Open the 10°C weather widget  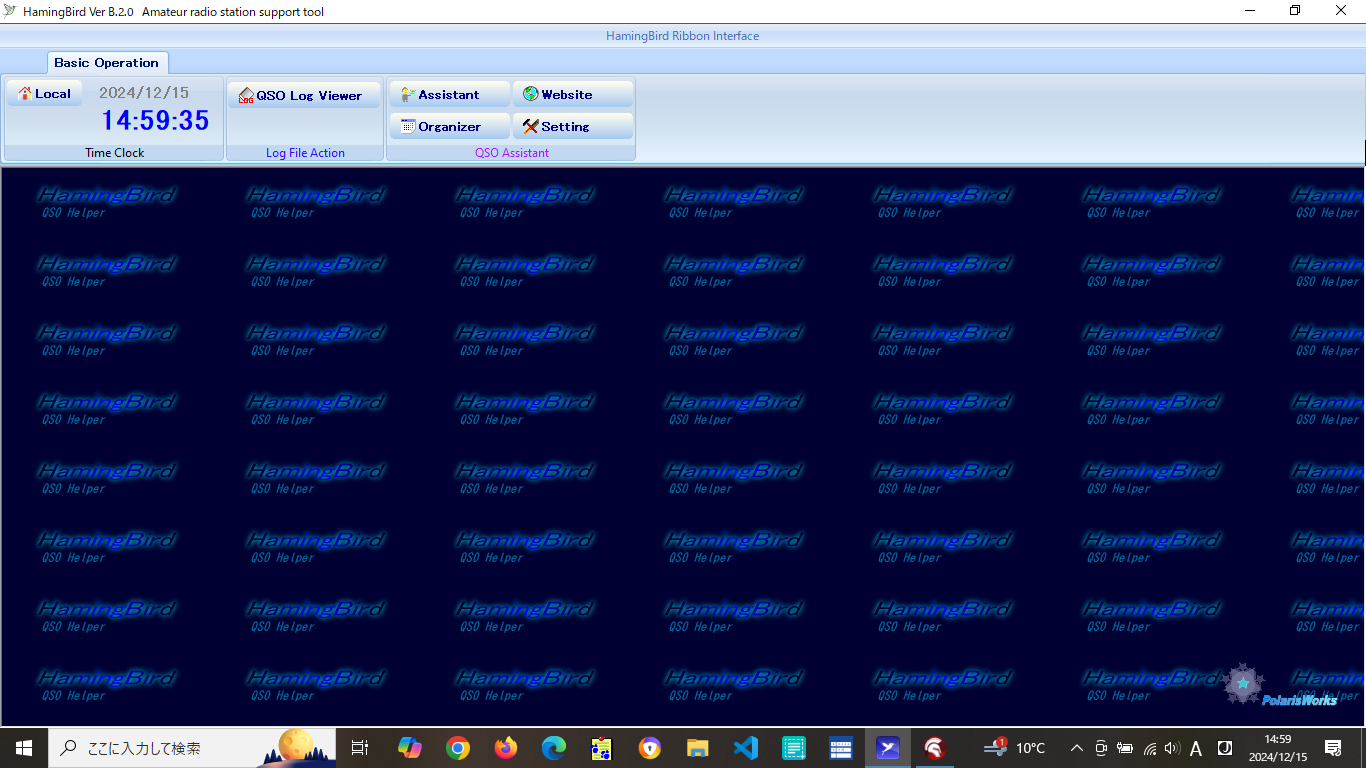pos(1014,748)
